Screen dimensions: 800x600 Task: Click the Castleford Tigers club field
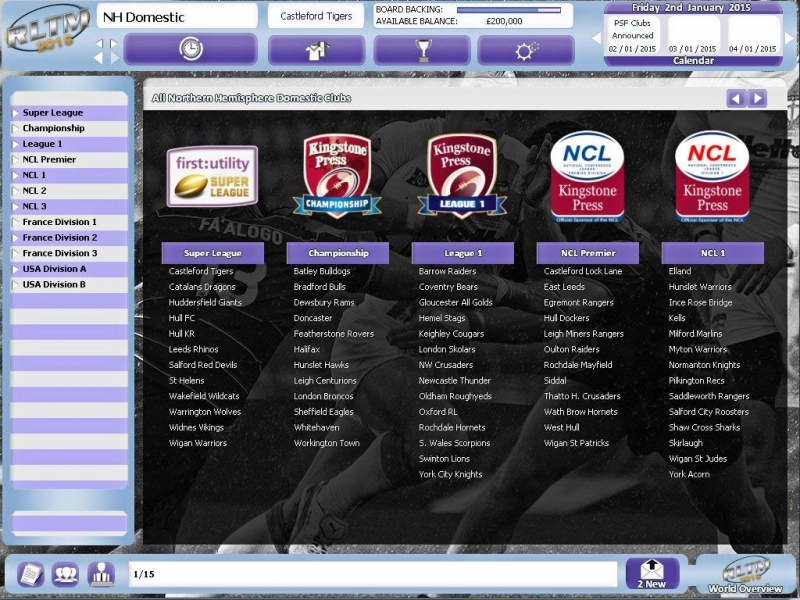pyautogui.click(x=316, y=16)
